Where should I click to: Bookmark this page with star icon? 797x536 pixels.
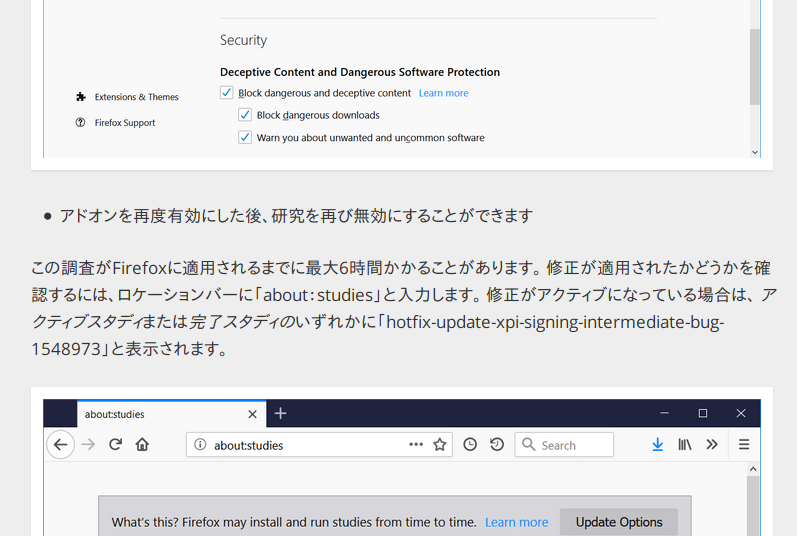tap(440, 445)
